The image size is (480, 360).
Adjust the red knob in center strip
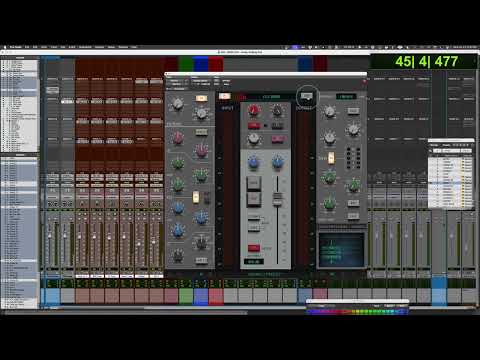254,110
